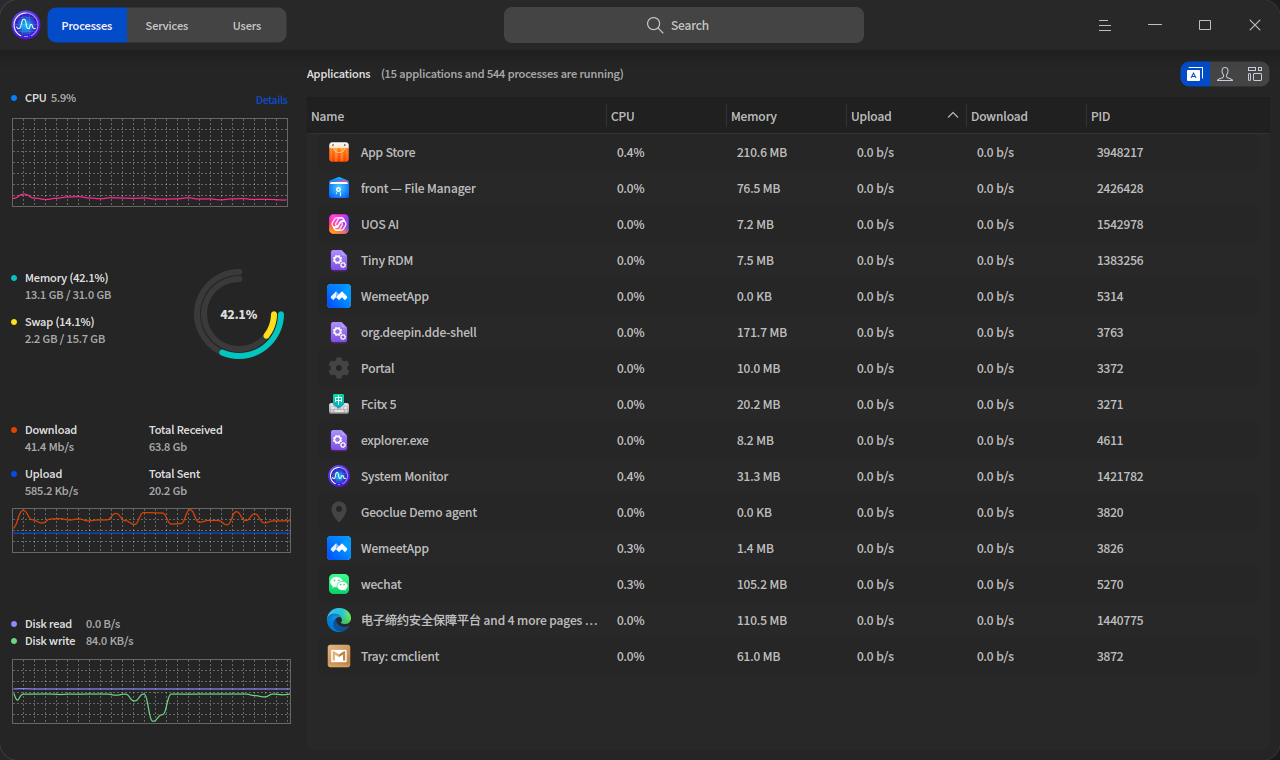Click the 171.7 MB memory value

762,333
